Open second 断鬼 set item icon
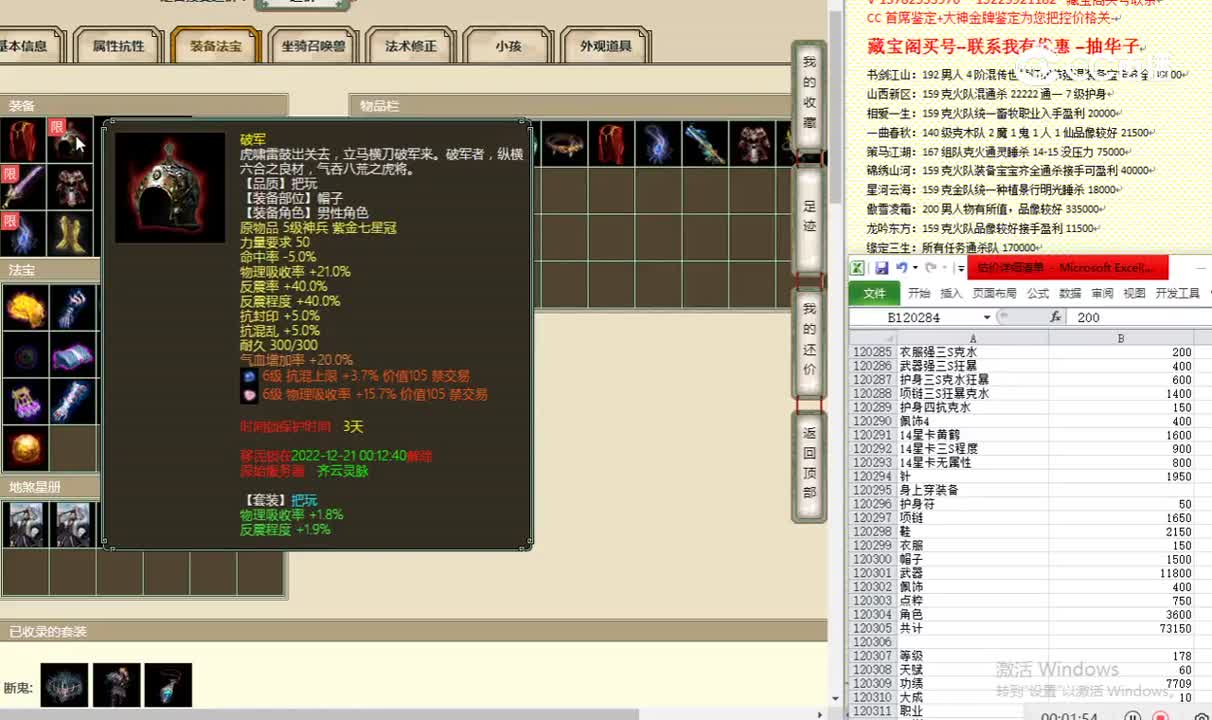Image resolution: width=1212 pixels, height=720 pixels. (116, 685)
